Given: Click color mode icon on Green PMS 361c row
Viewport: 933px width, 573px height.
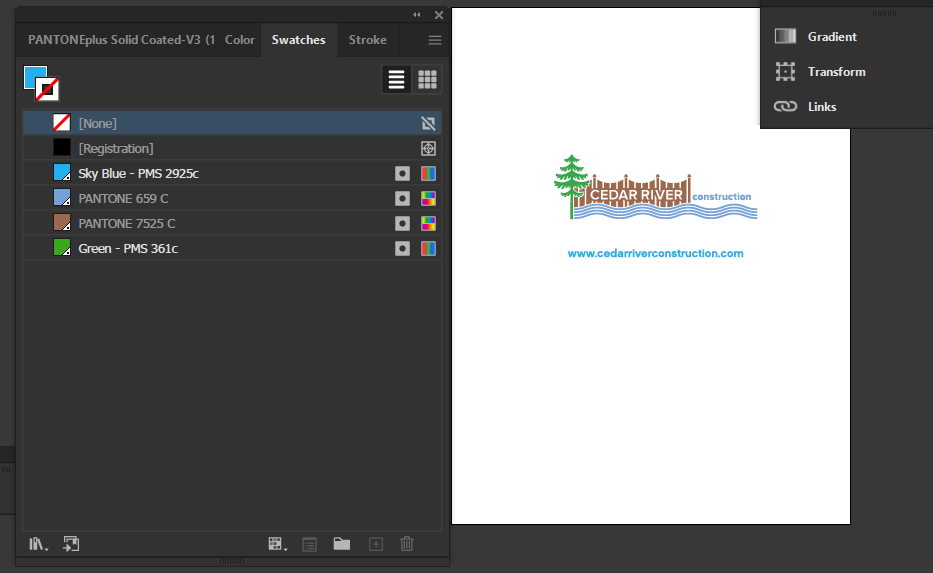Looking at the screenshot, I should 428,248.
